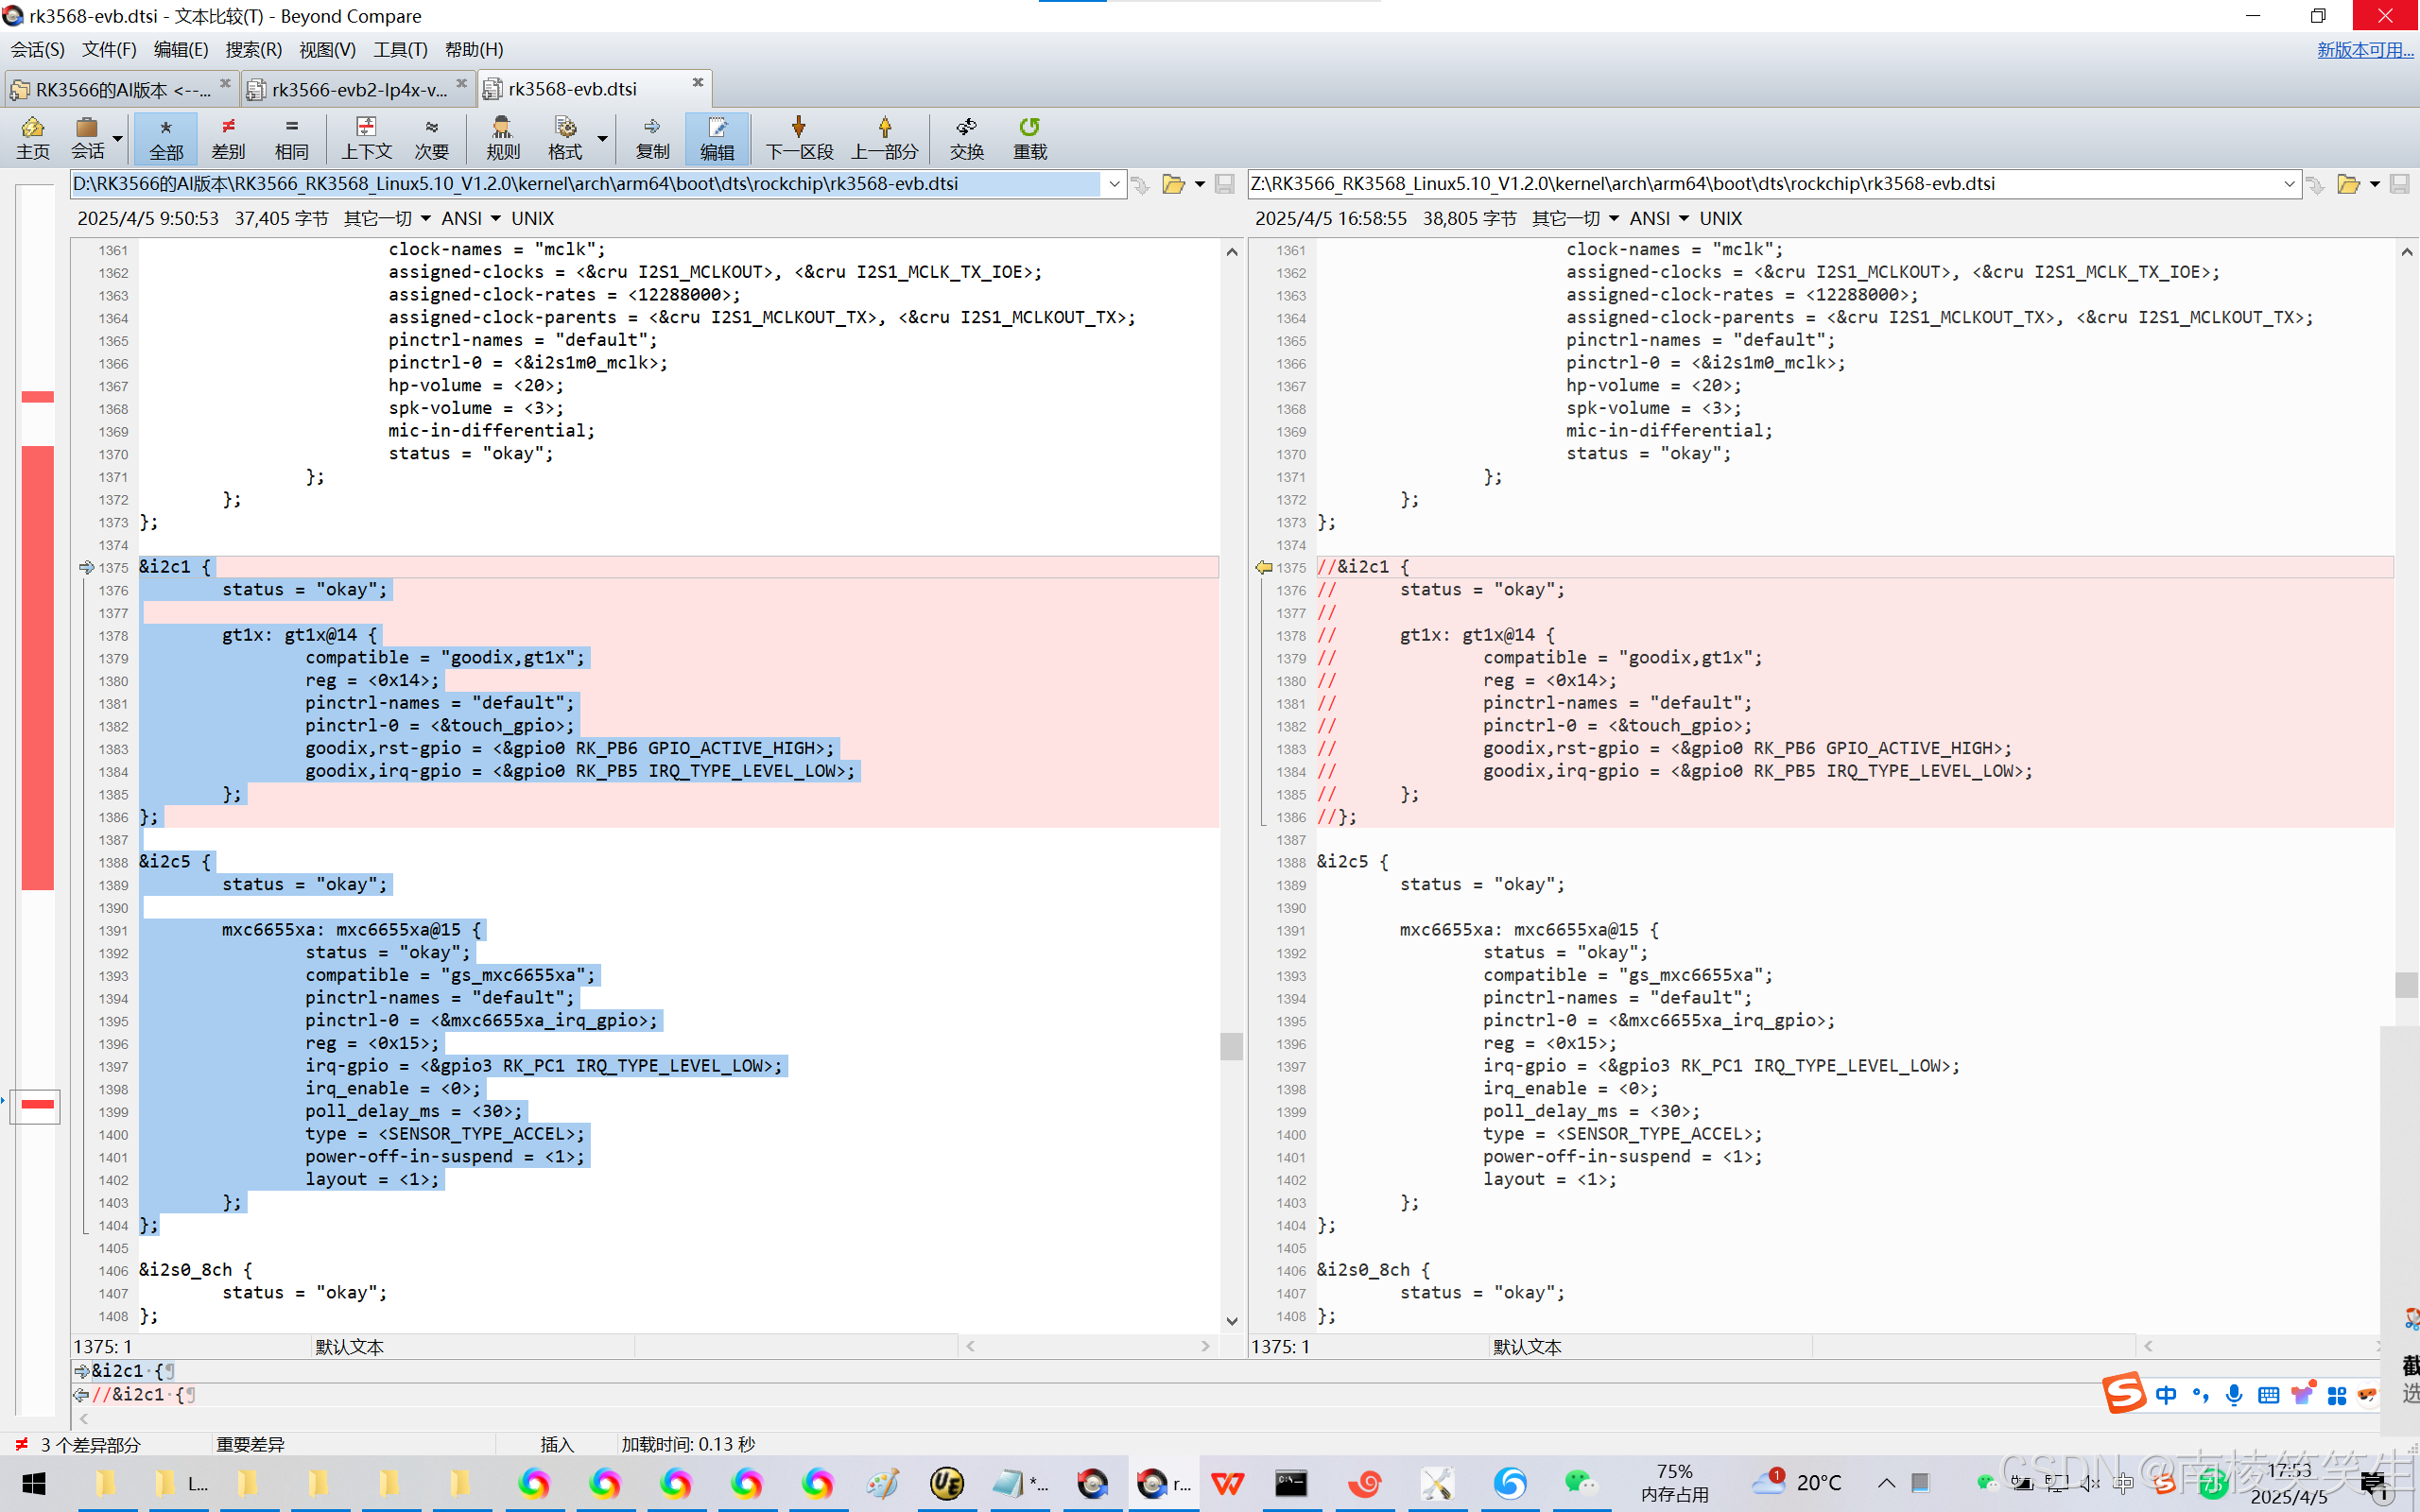Click the red difference thumbnail overview bar
Viewport: 2420px width, 1512px height.
click(38, 666)
